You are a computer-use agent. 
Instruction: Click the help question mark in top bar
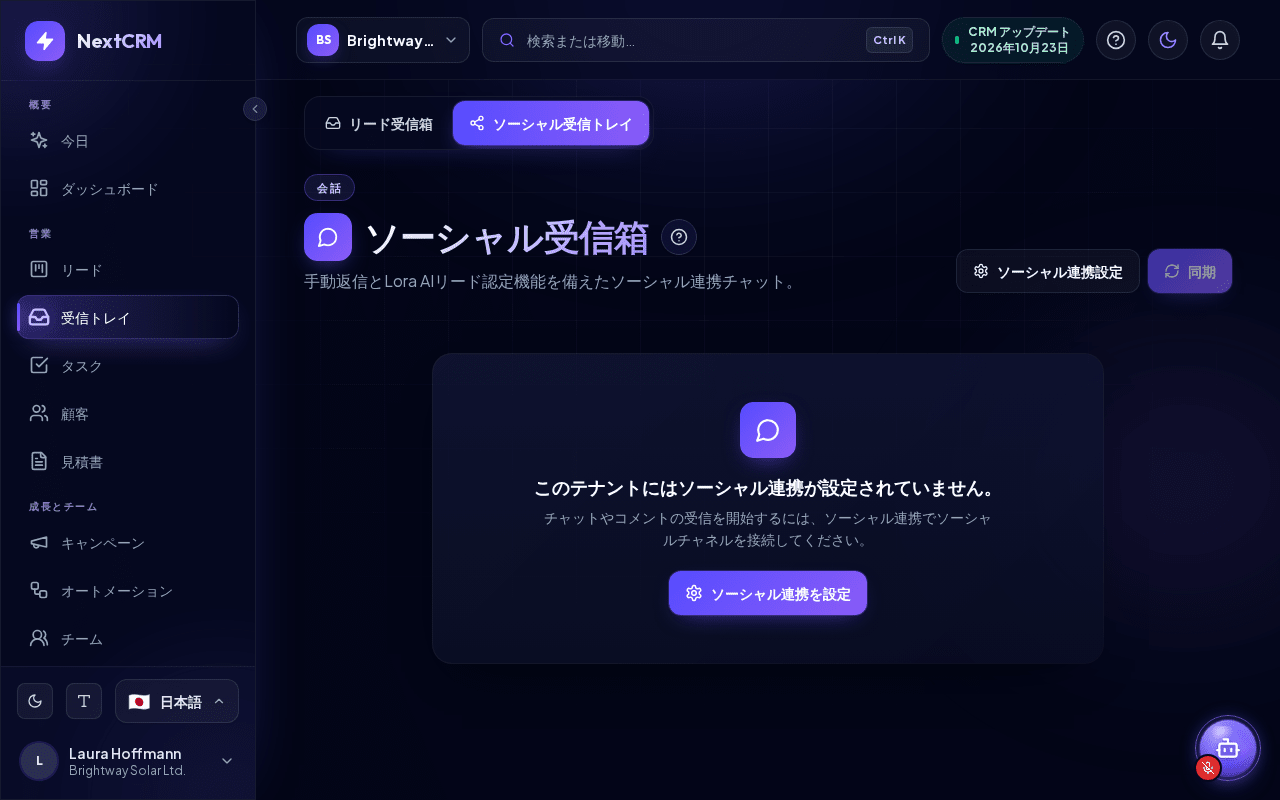(1116, 40)
